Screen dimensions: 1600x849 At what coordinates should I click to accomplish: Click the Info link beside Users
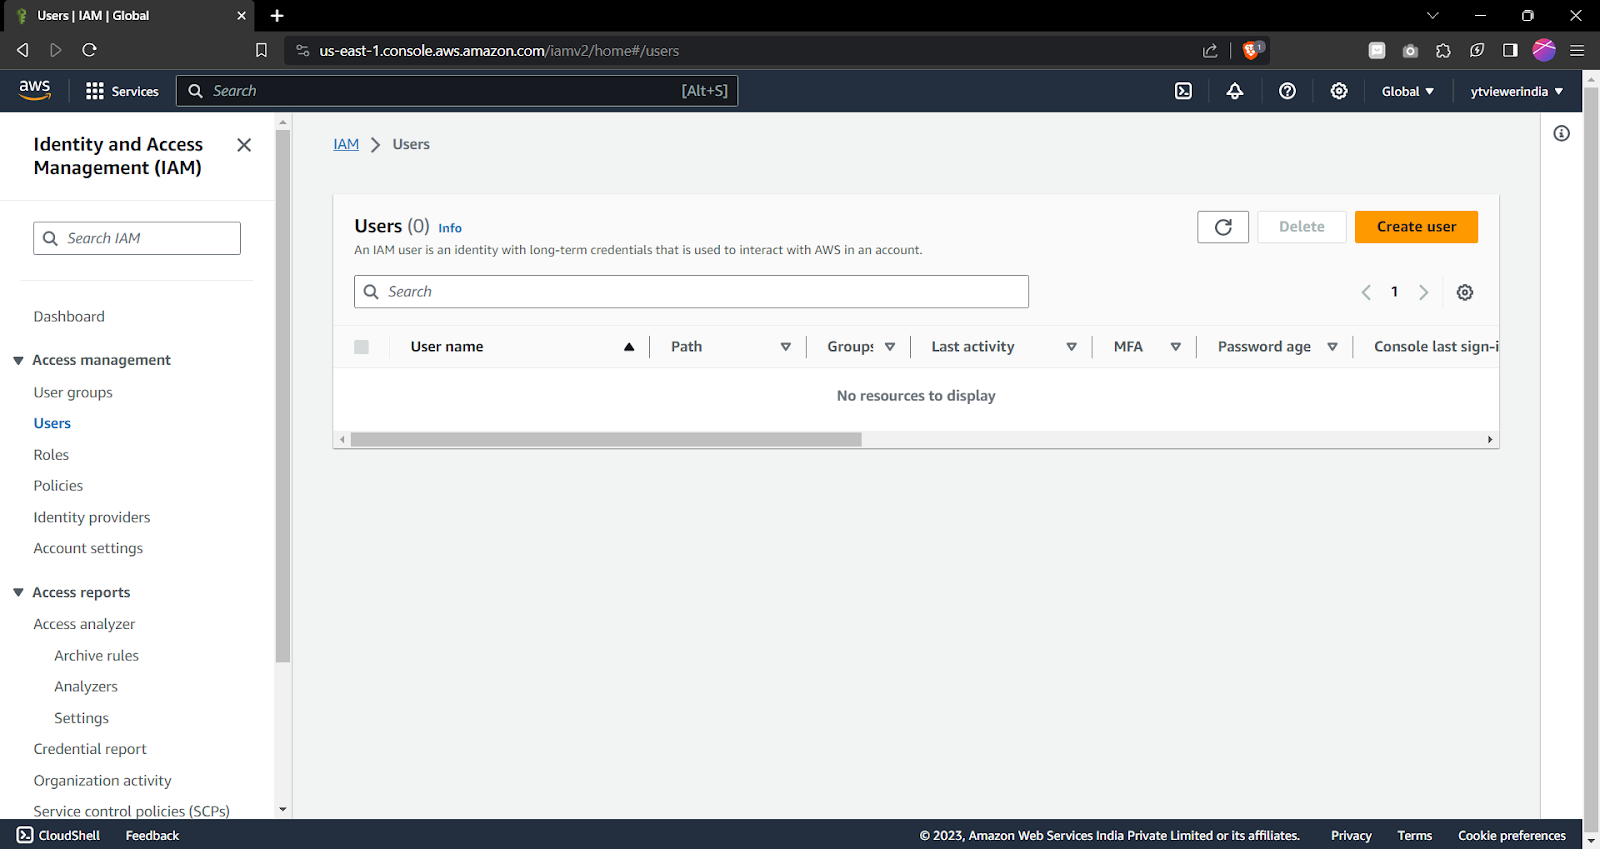pos(450,228)
